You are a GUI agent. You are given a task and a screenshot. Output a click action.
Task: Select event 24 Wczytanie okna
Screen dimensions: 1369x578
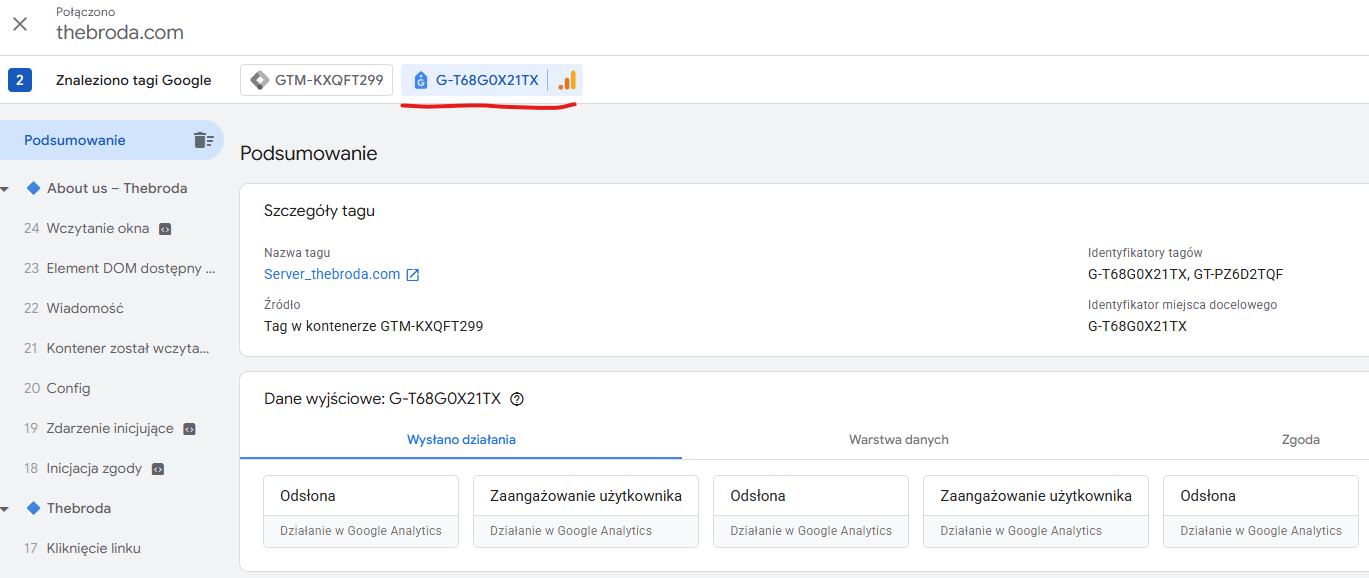pyautogui.click(x=98, y=228)
